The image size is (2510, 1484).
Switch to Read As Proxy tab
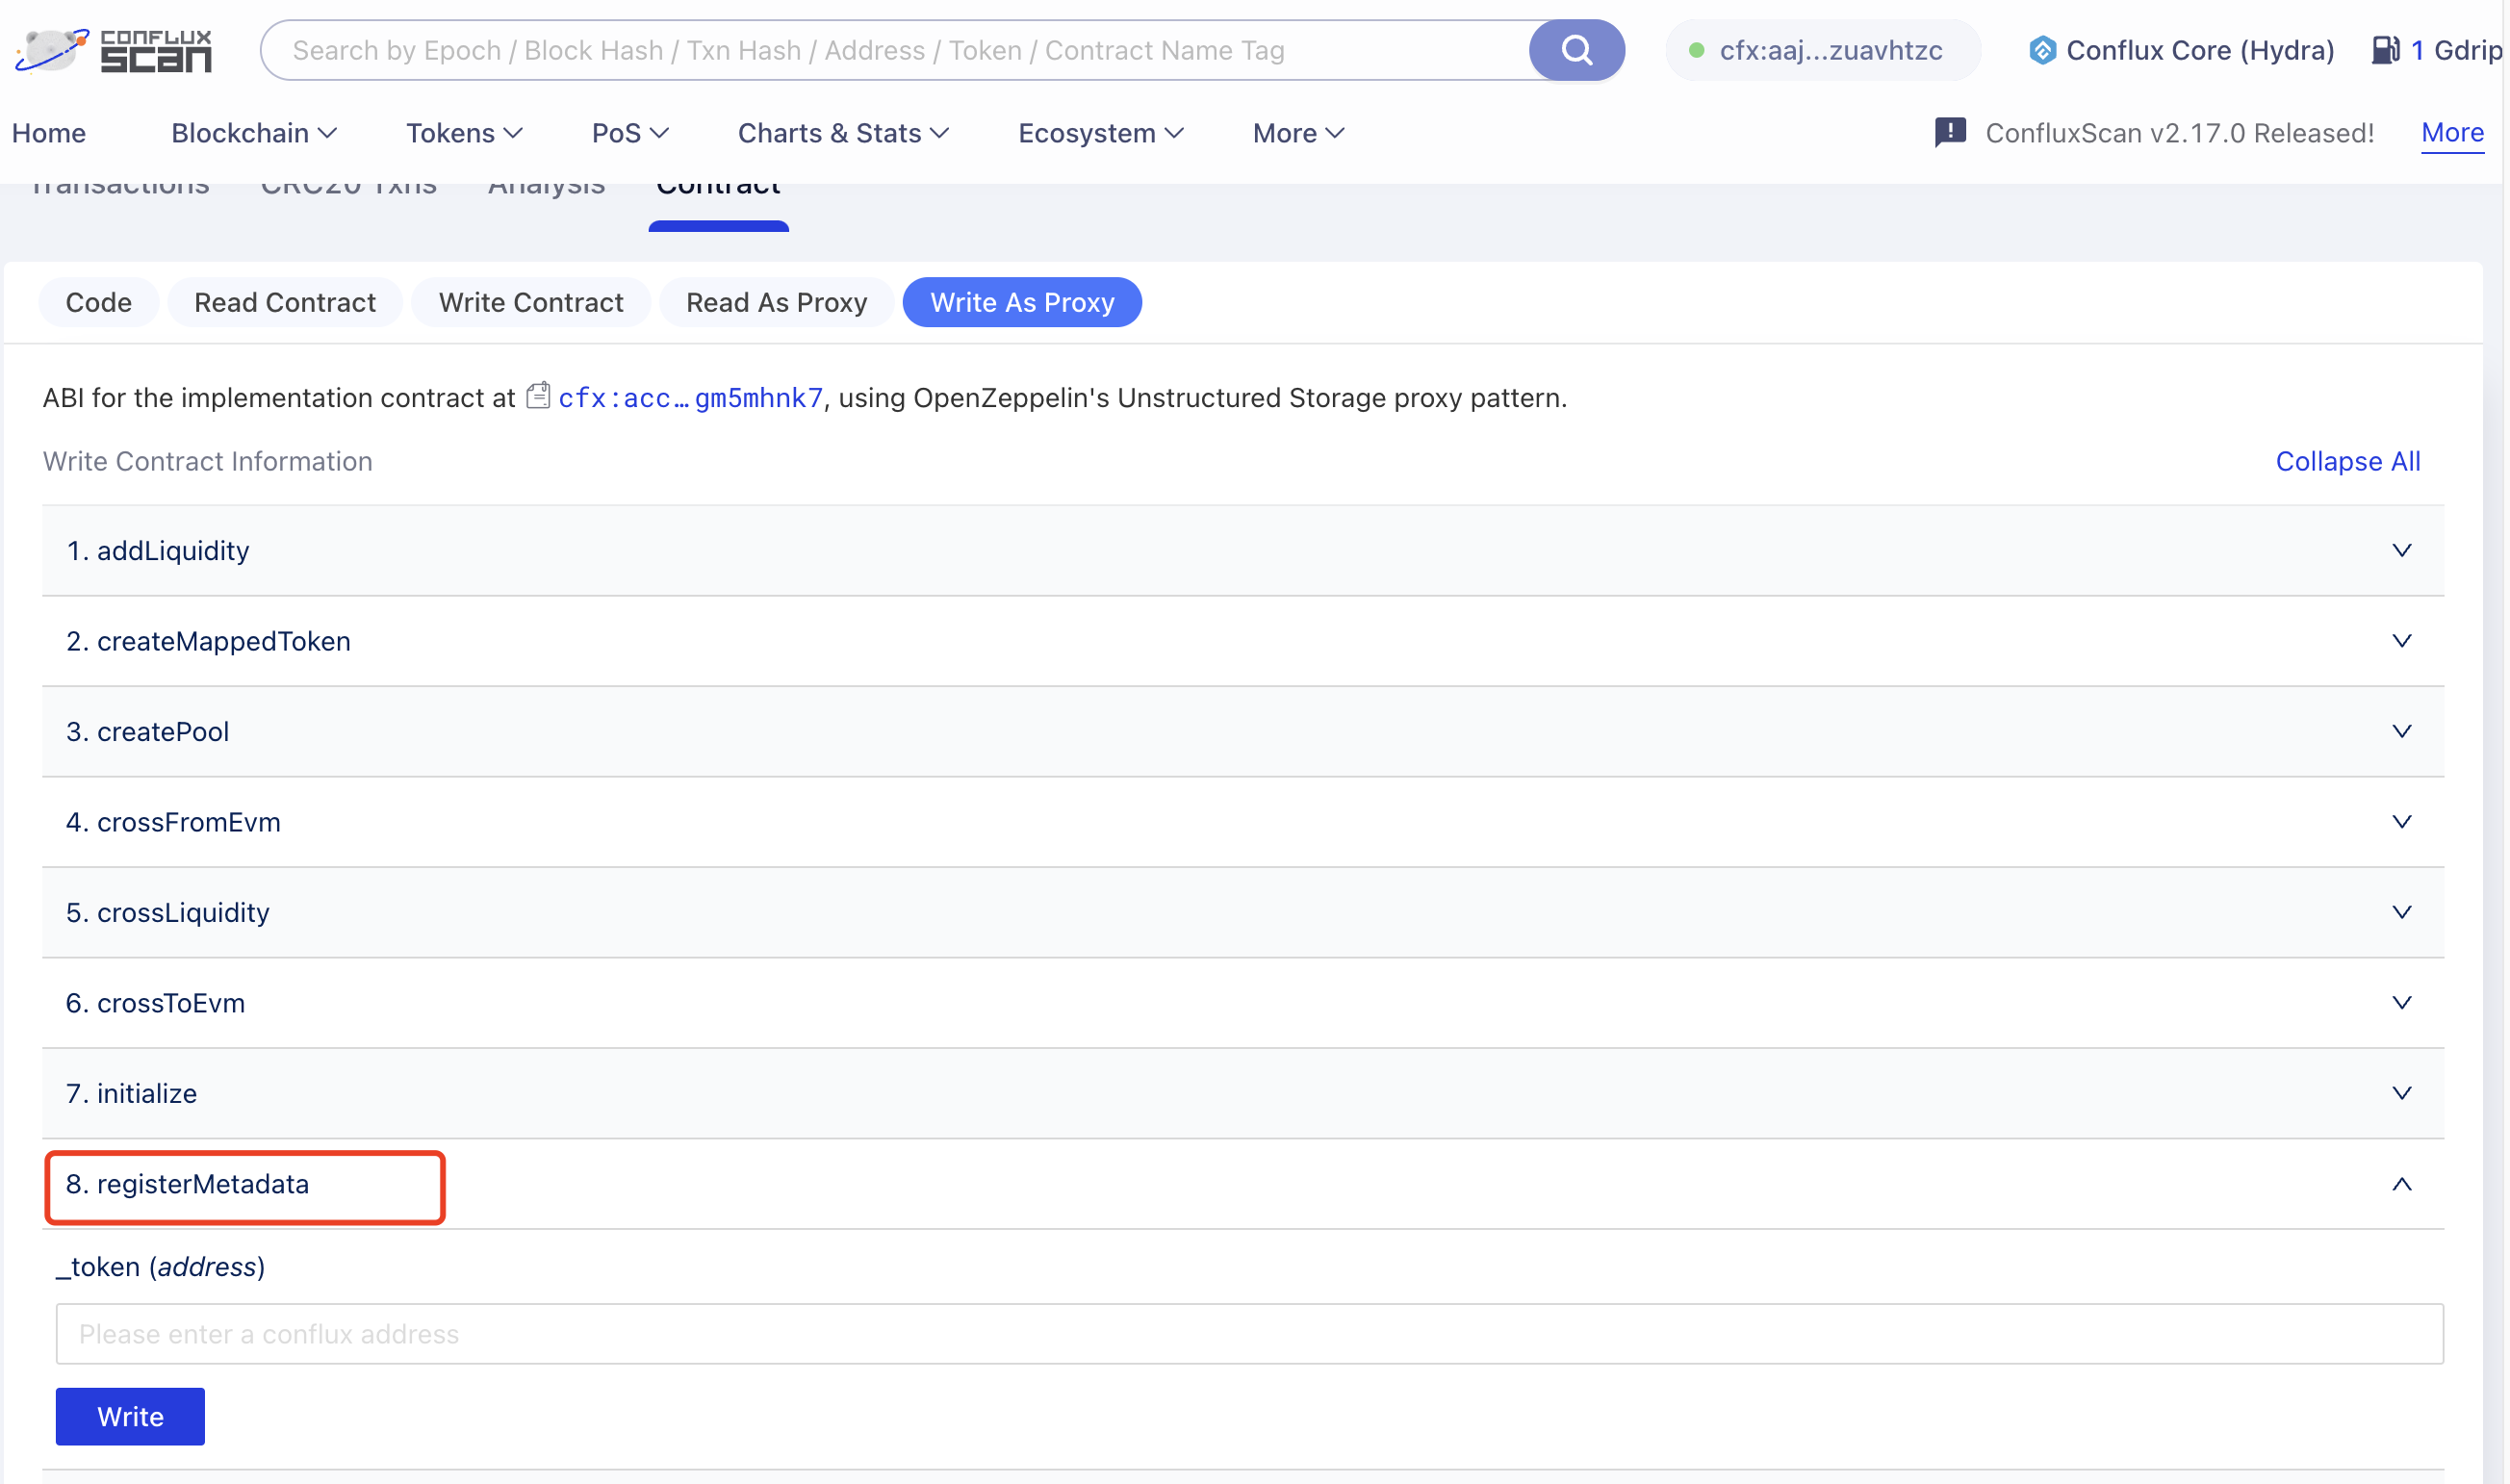point(776,302)
